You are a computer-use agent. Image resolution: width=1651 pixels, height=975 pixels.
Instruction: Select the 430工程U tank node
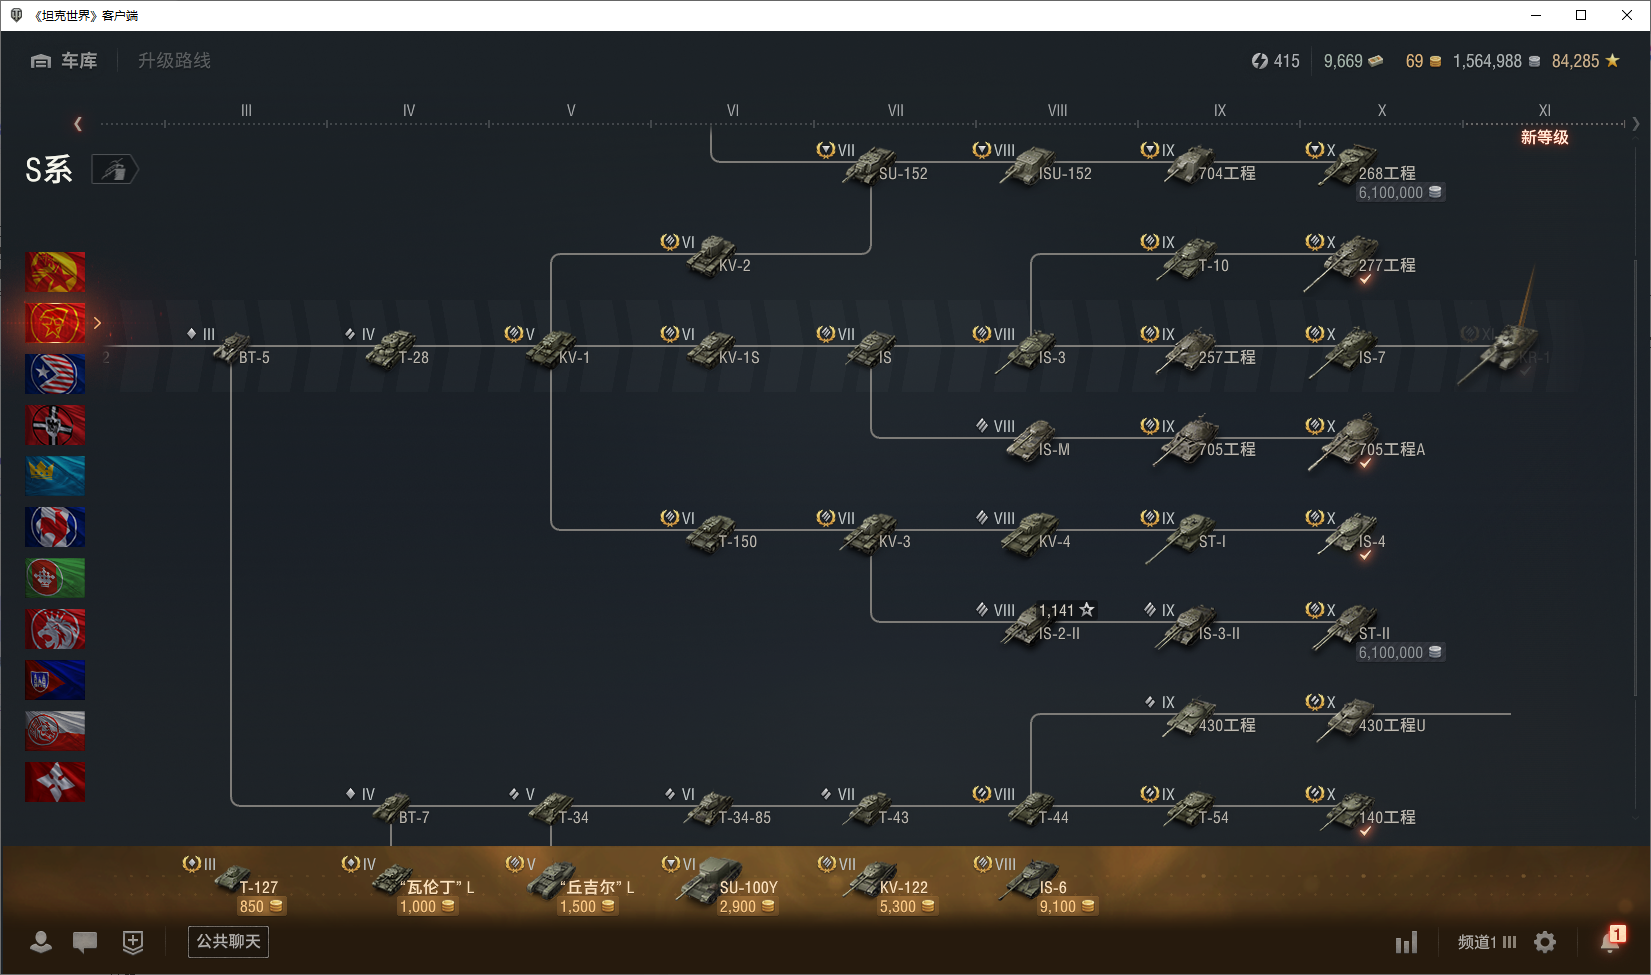click(x=1366, y=717)
